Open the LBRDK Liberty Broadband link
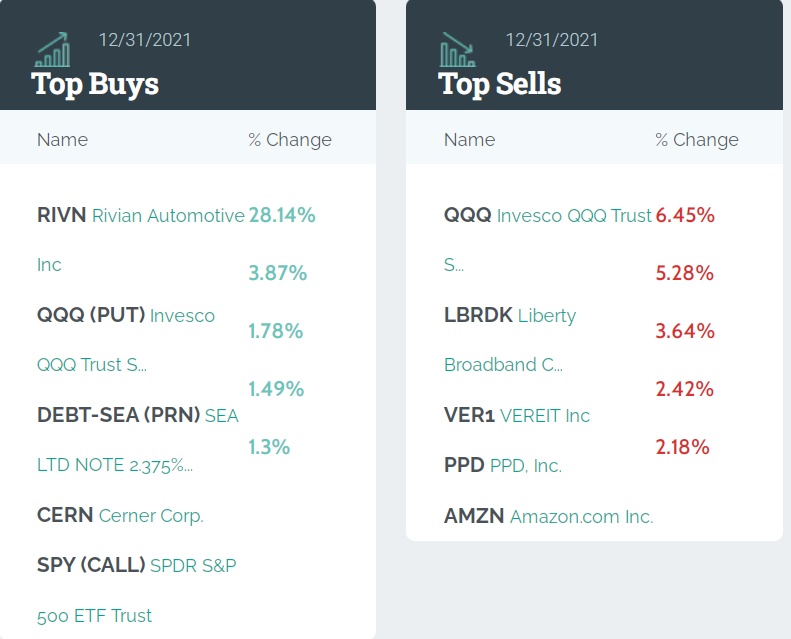This screenshot has height=639, width=791. 510,316
